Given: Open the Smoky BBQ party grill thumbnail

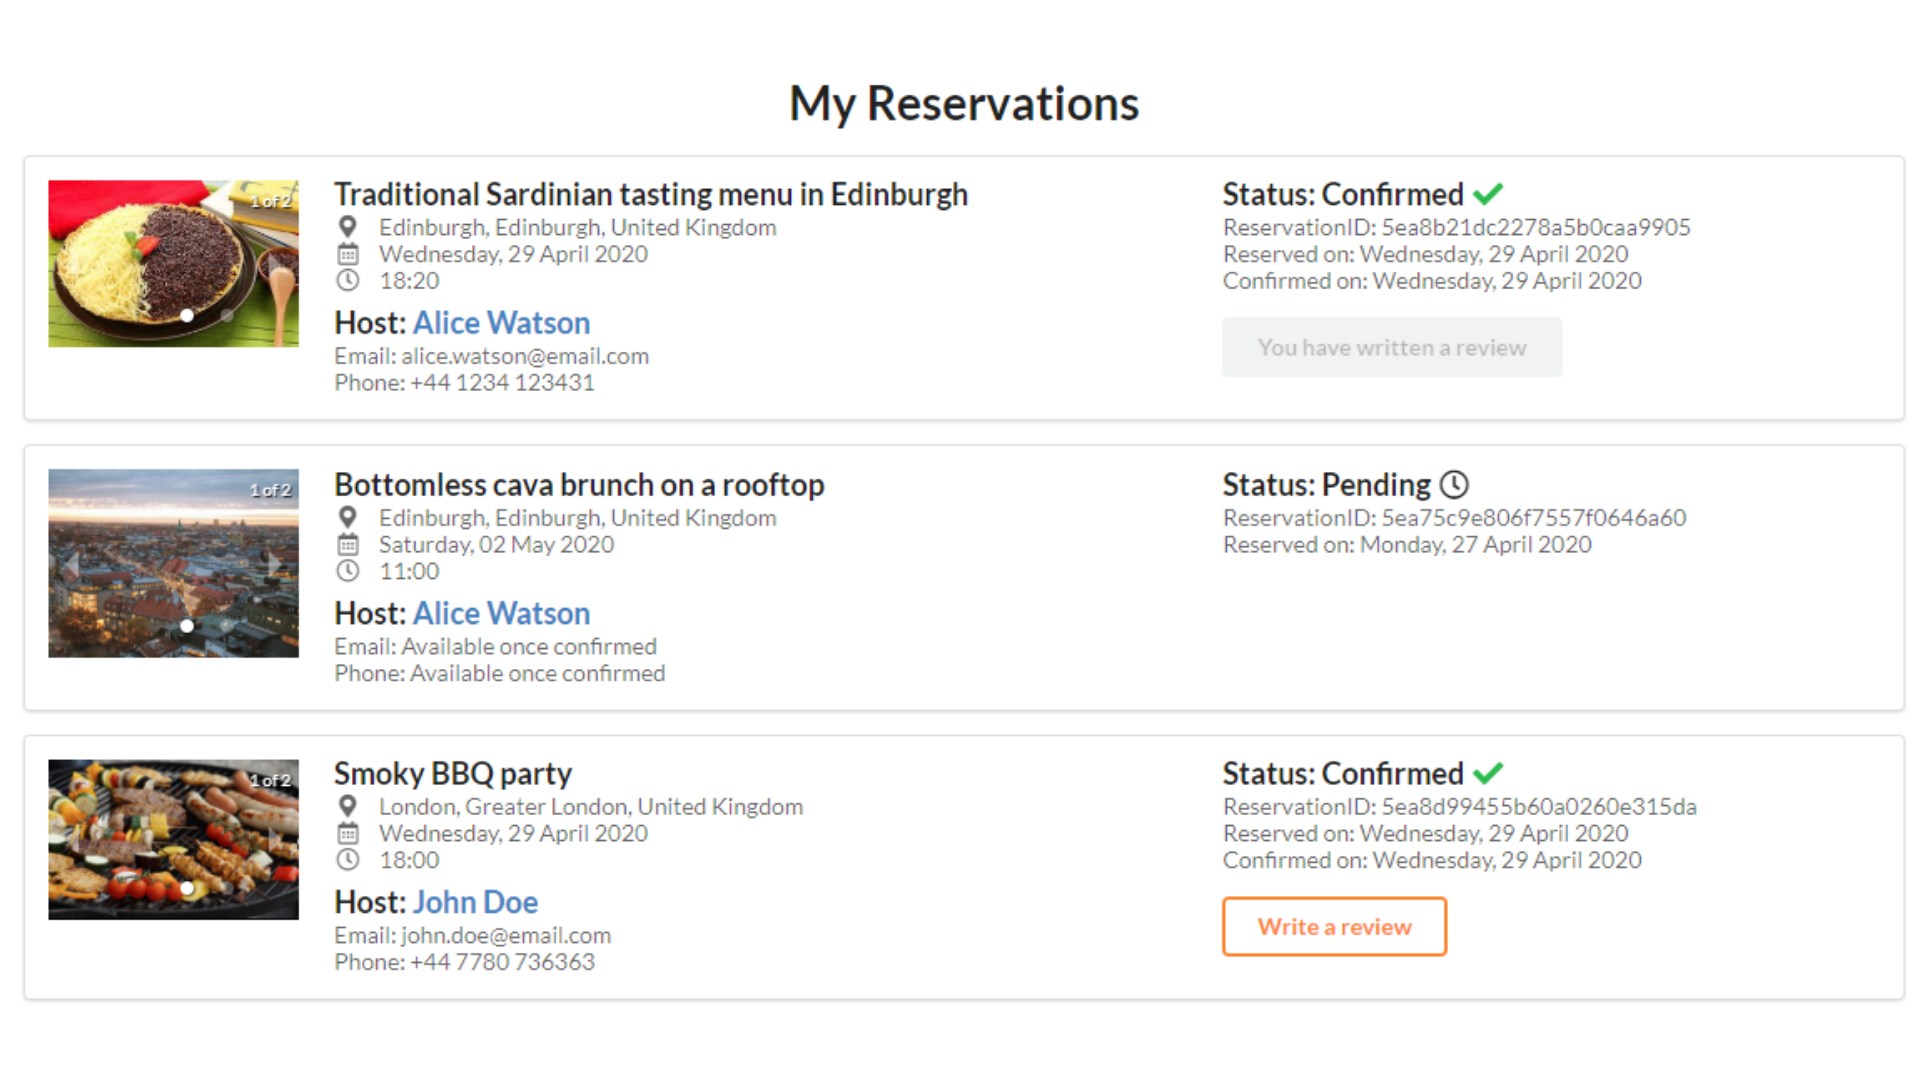Looking at the screenshot, I should pyautogui.click(x=173, y=840).
